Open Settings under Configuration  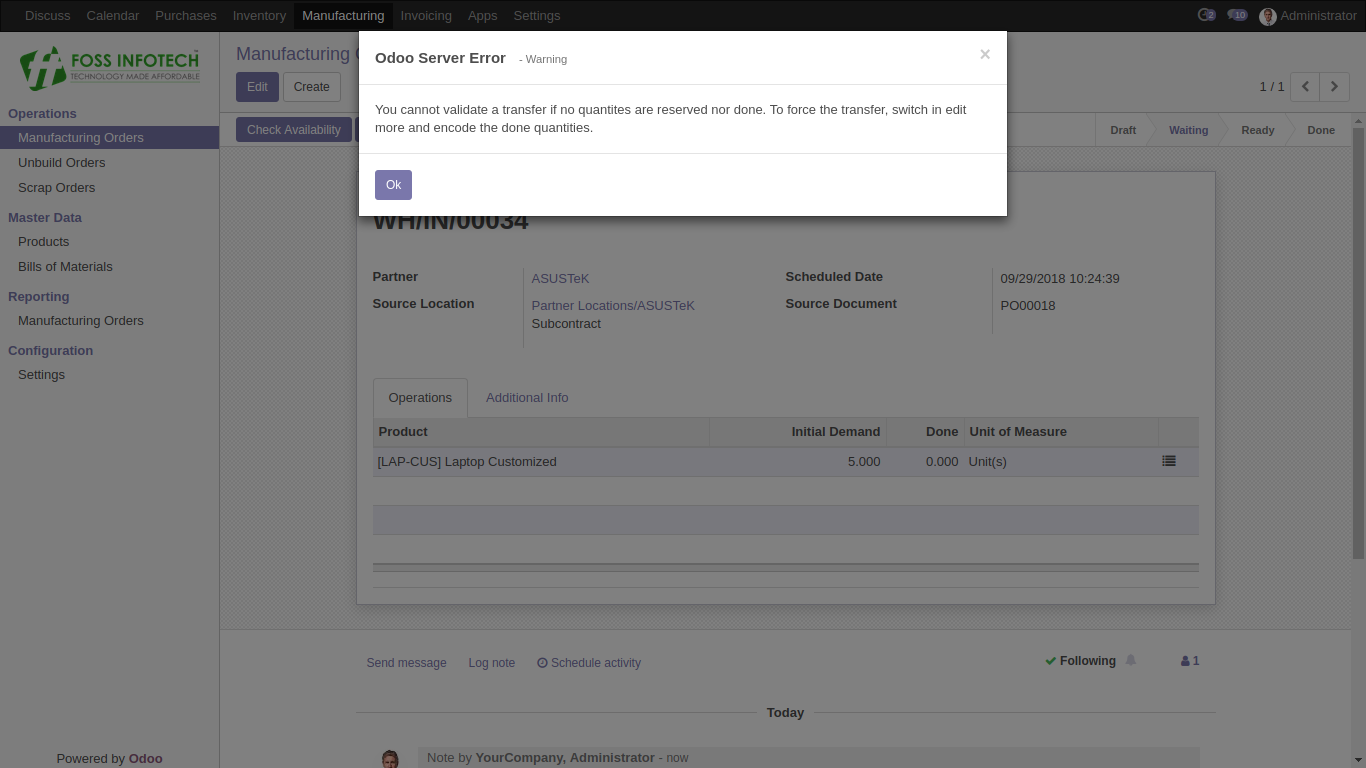pyautogui.click(x=109, y=375)
